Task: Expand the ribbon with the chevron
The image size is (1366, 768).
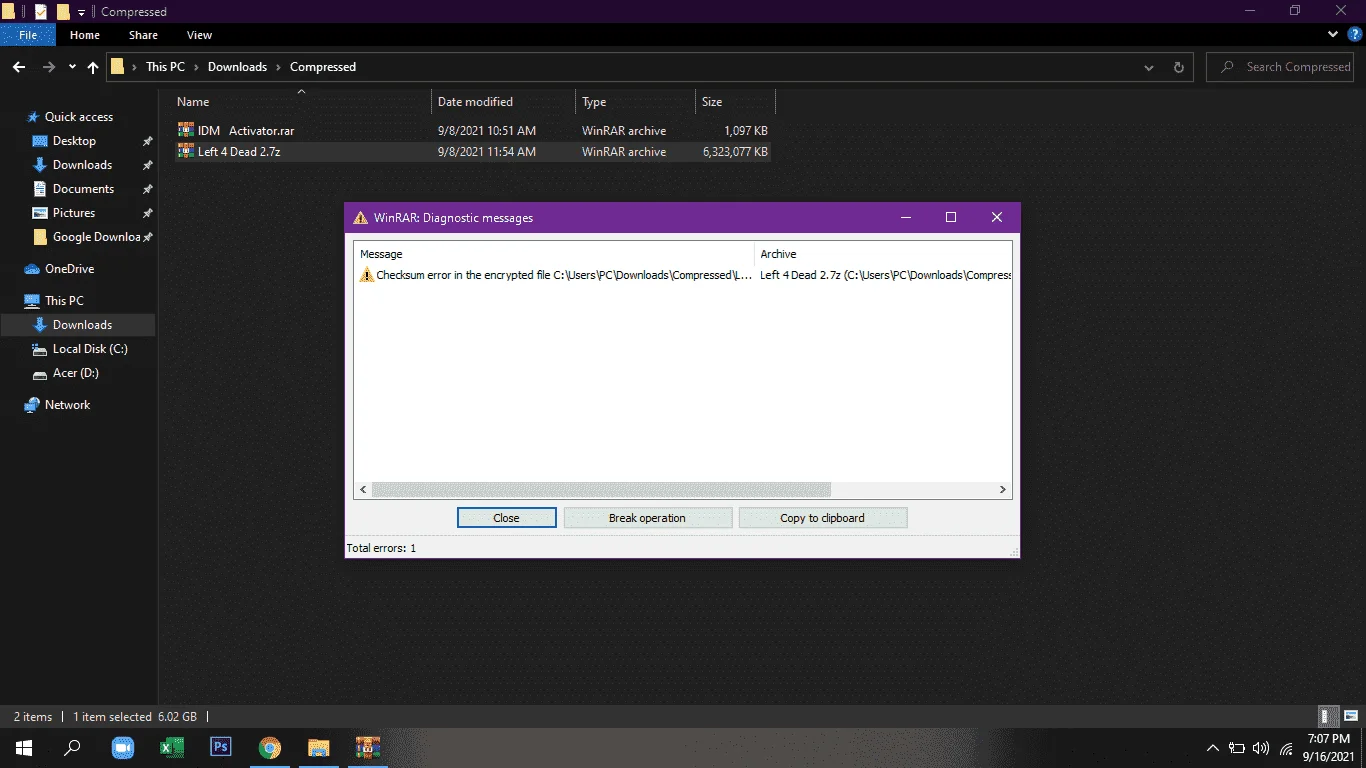Action: pyautogui.click(x=1332, y=35)
